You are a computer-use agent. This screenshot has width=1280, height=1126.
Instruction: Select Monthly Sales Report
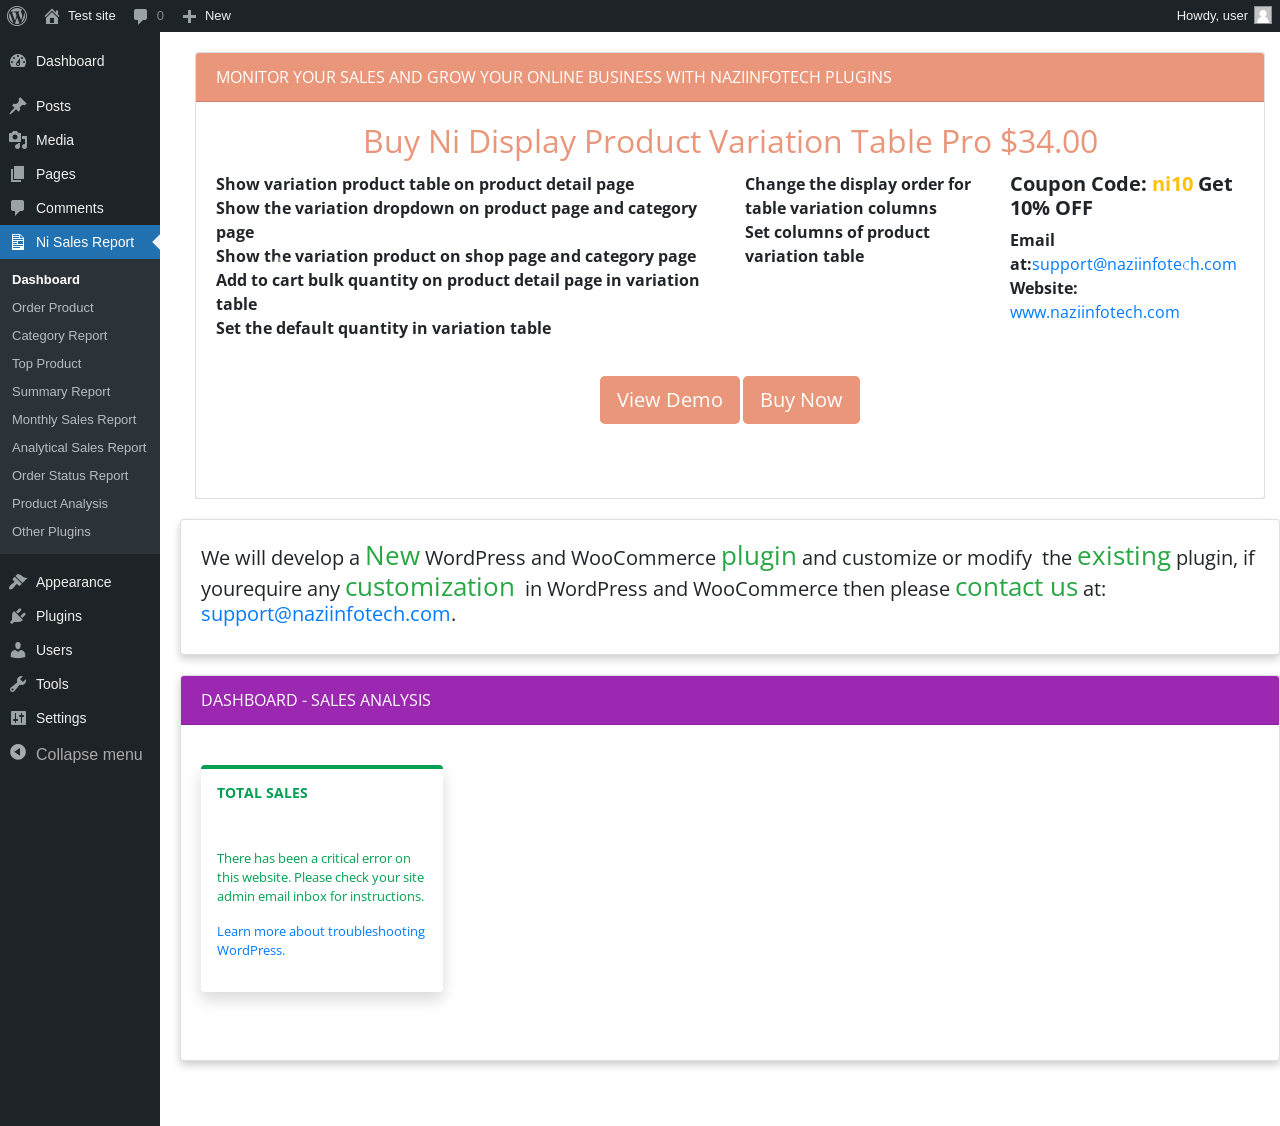(74, 420)
